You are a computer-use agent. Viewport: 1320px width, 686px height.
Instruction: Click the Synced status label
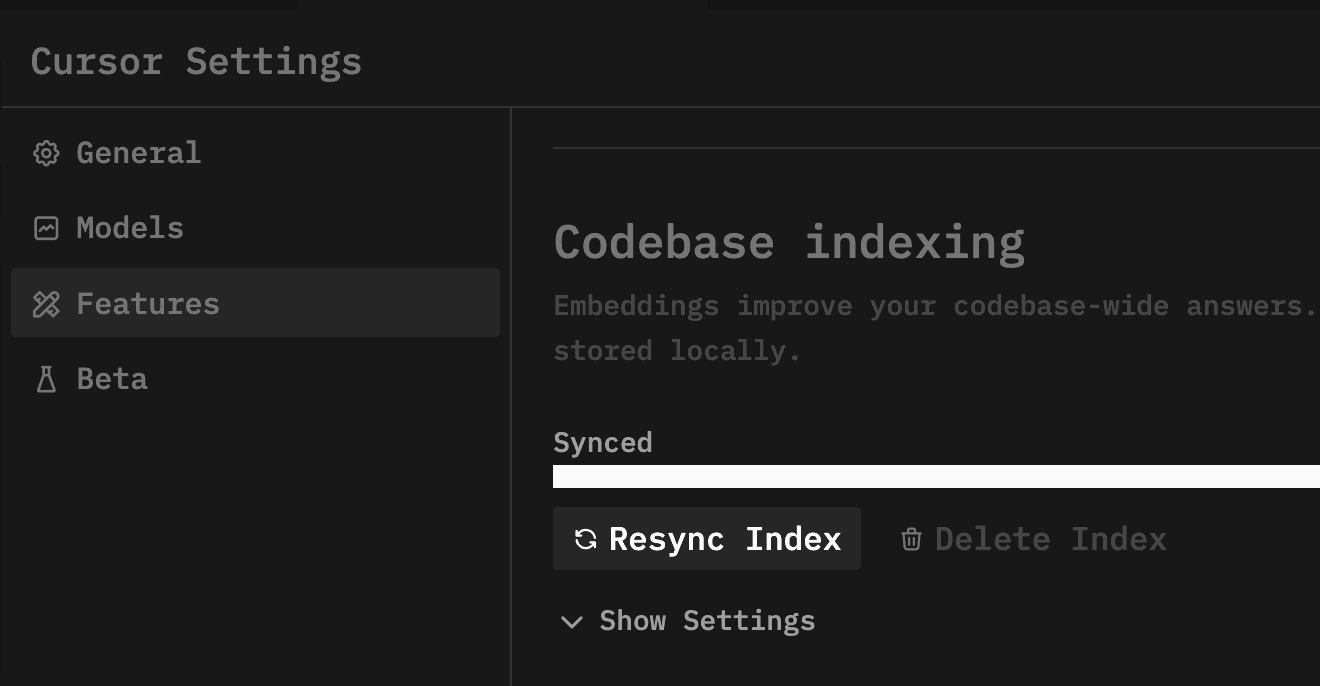pos(603,443)
